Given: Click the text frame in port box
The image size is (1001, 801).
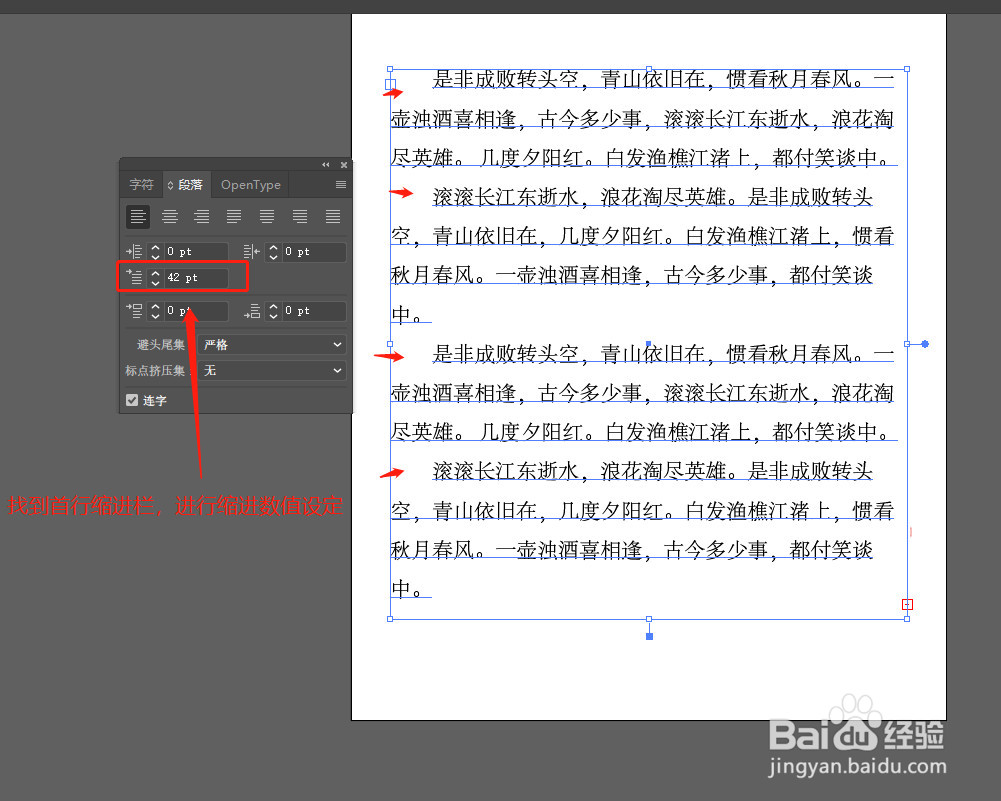Looking at the screenshot, I should click(391, 84).
